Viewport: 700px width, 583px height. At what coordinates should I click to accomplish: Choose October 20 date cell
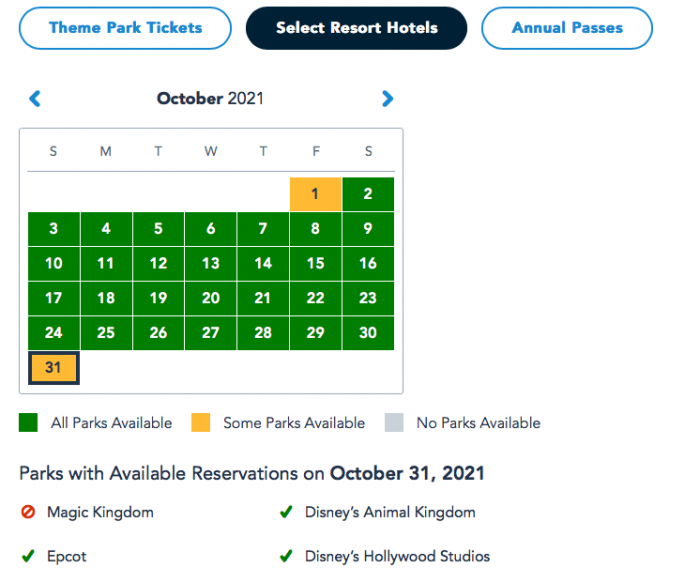coord(210,298)
